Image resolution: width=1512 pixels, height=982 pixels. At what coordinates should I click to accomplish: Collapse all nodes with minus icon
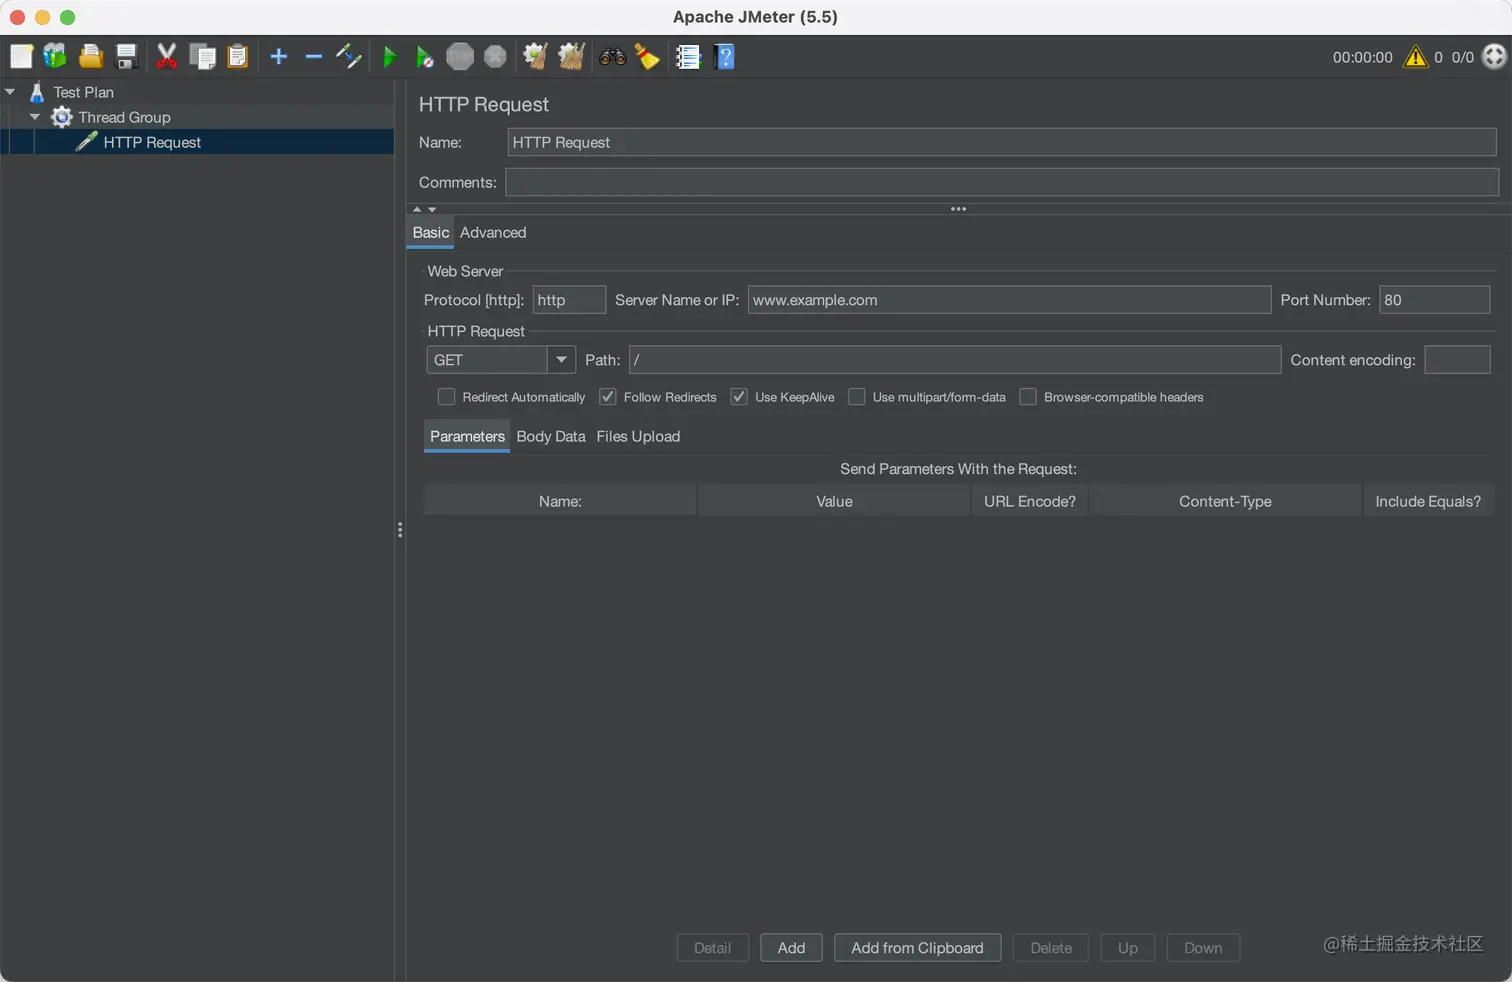click(x=314, y=57)
